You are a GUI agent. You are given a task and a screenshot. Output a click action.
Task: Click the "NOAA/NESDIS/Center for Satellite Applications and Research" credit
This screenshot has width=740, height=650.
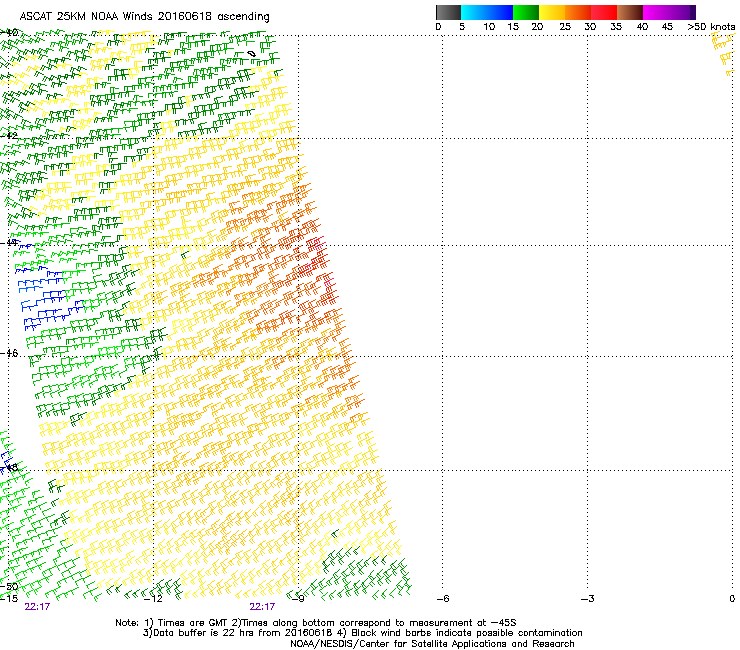coord(432,644)
